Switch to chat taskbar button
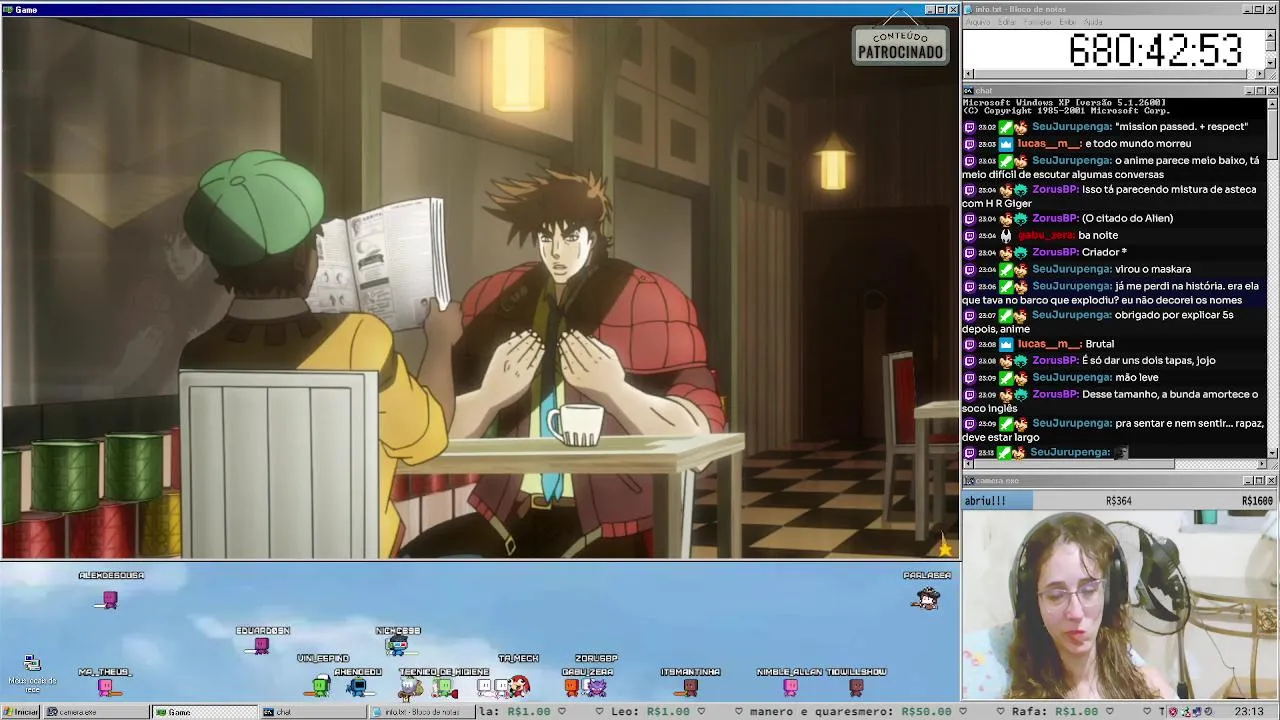This screenshot has height=720, width=1280. [x=312, y=712]
